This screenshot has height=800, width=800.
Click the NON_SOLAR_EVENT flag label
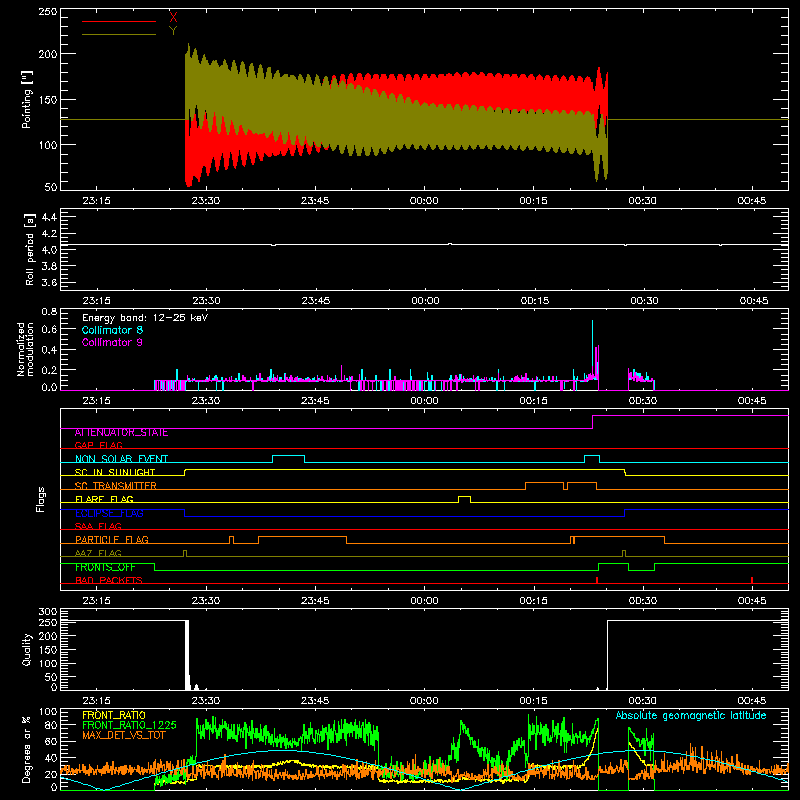[x=121, y=459]
